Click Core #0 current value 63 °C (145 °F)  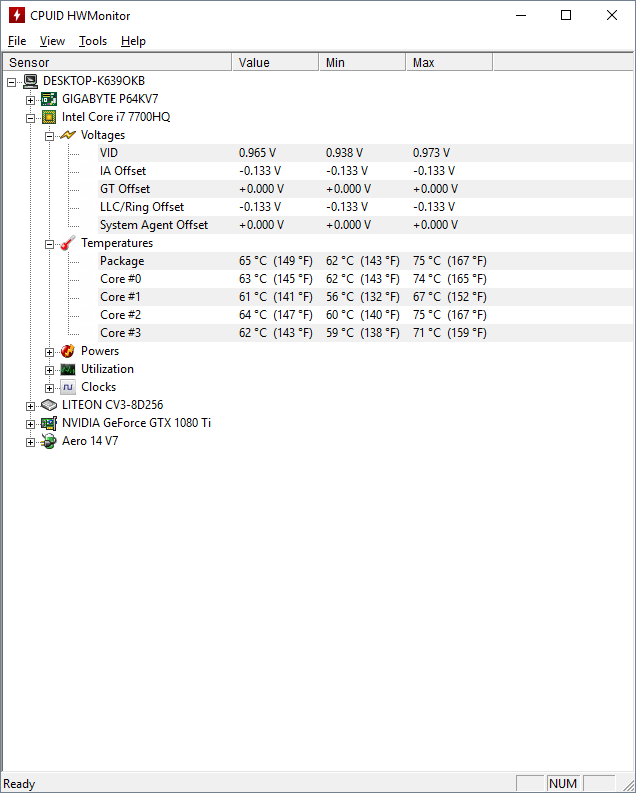click(276, 279)
